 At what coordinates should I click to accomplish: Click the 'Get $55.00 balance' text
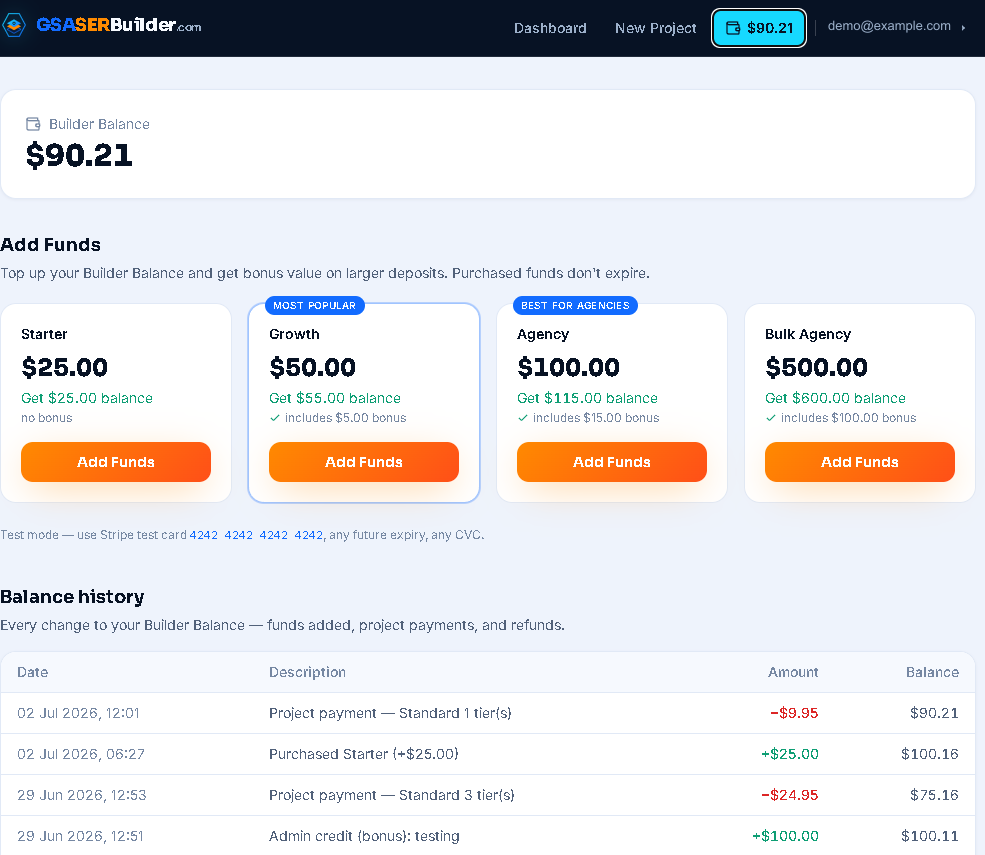click(335, 398)
